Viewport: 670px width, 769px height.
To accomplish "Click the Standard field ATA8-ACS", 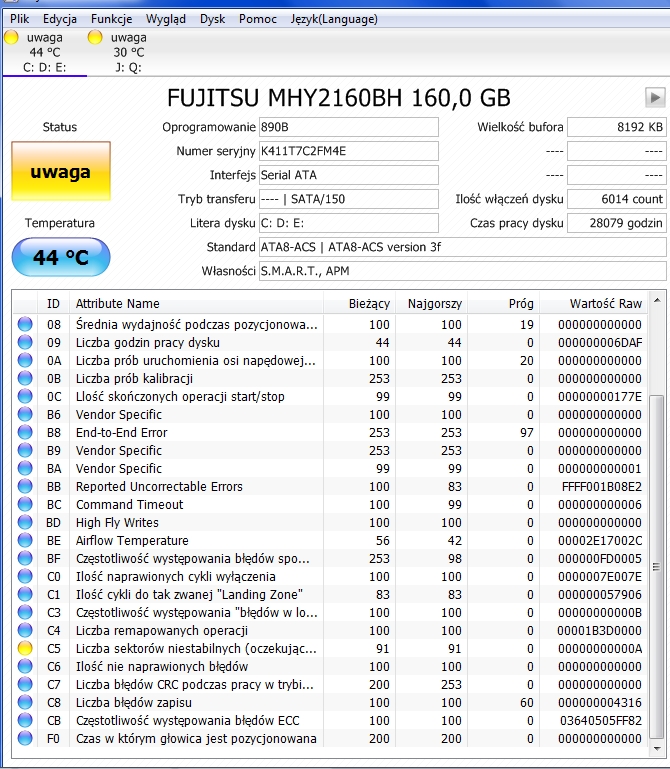I will pos(463,247).
